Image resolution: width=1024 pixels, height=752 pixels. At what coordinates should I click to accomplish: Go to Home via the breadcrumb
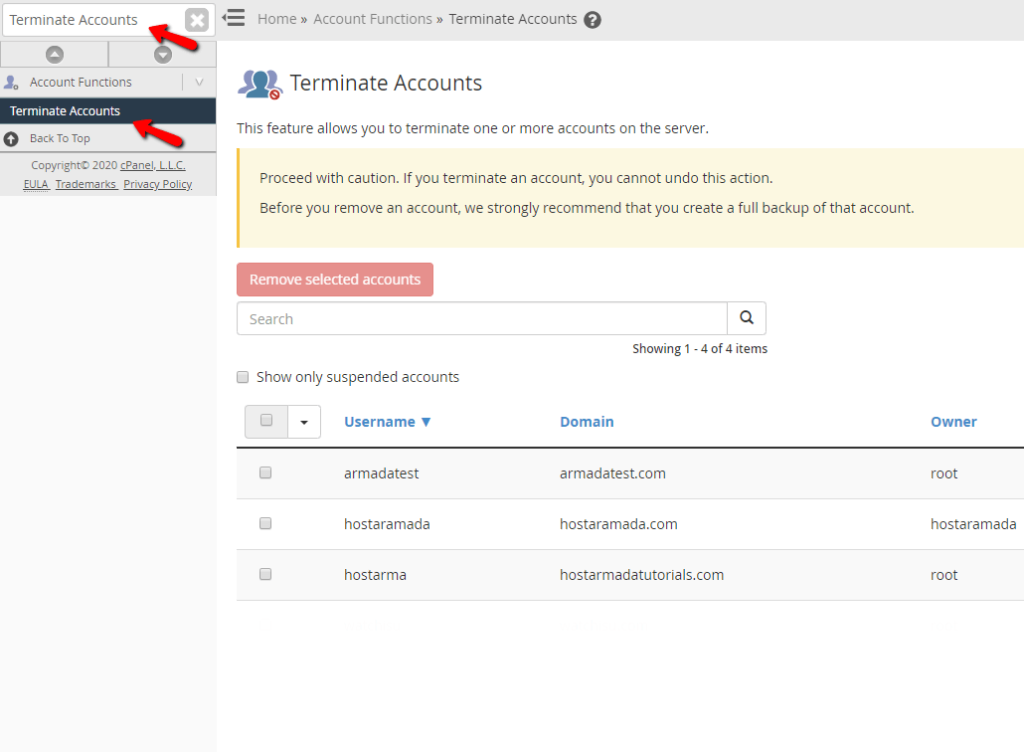coord(276,18)
